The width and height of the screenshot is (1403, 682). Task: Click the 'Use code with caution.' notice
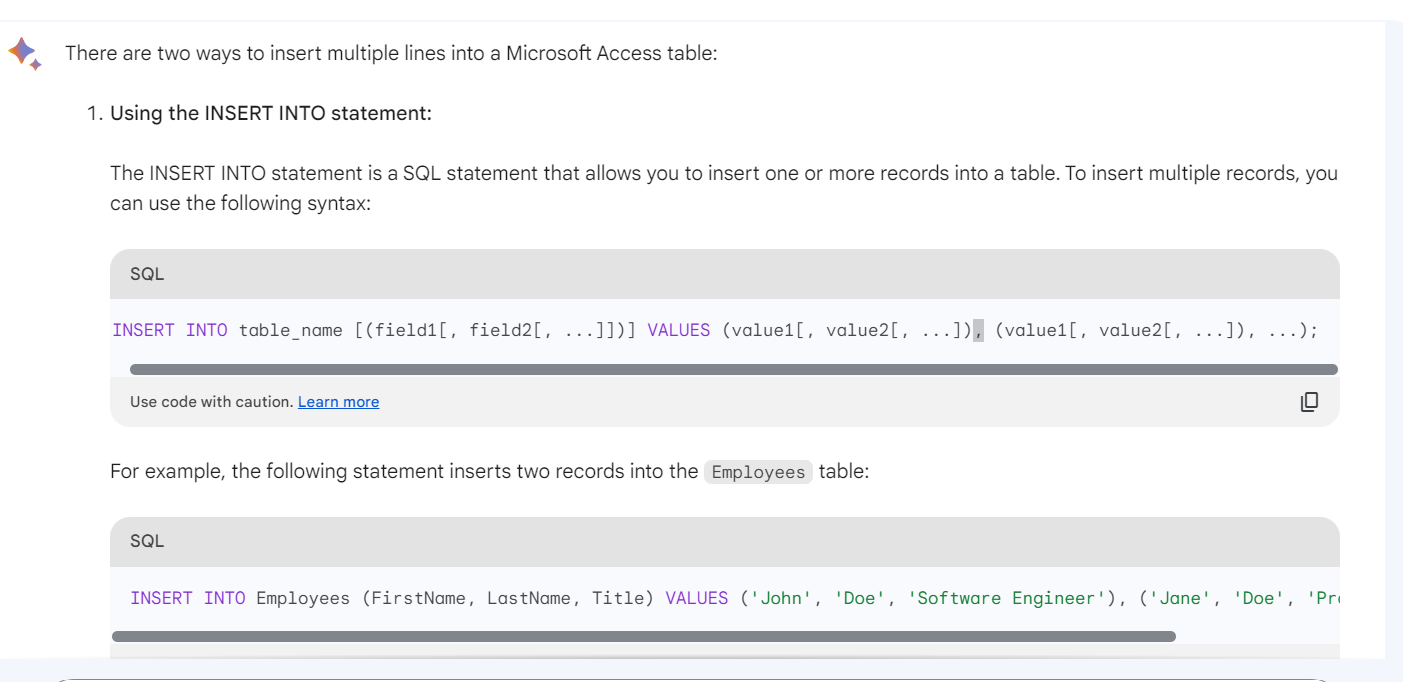coord(211,402)
